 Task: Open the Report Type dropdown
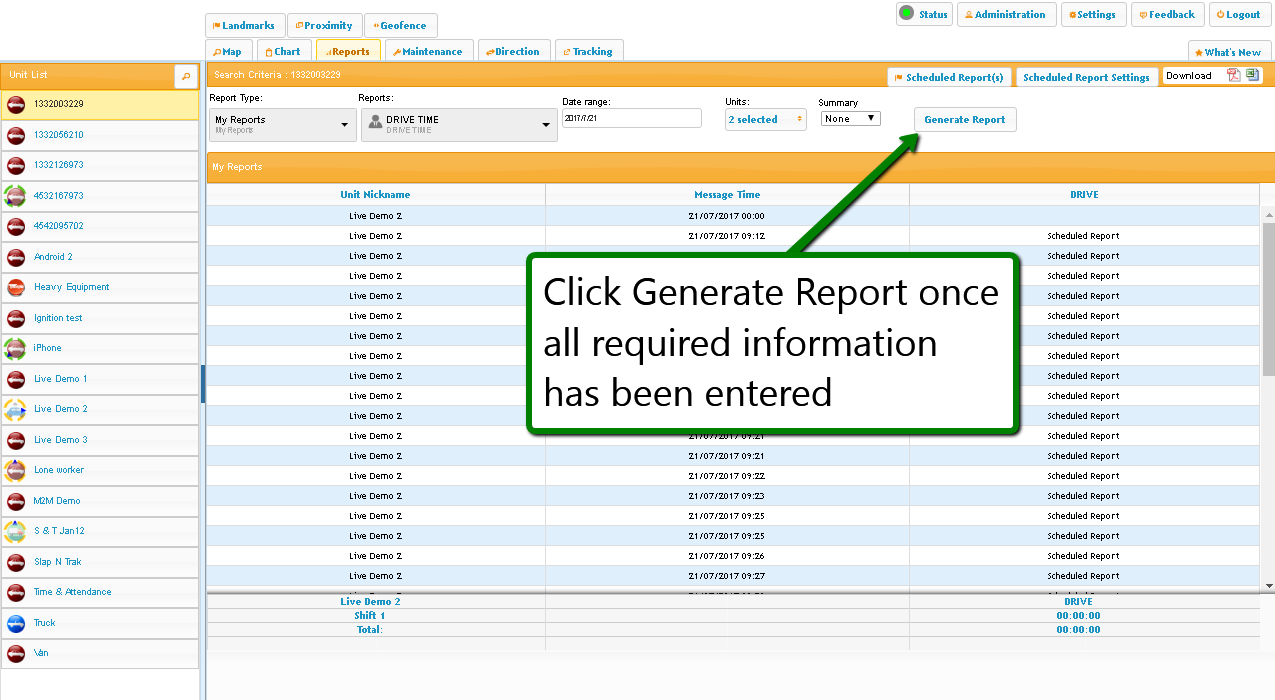point(282,124)
